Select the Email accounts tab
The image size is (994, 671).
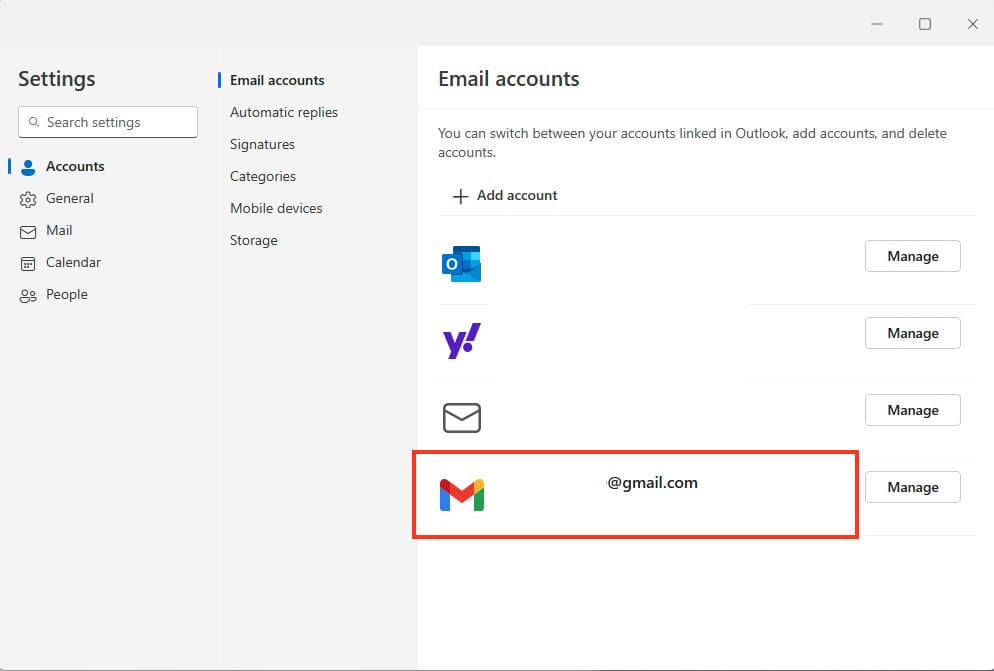click(x=277, y=80)
